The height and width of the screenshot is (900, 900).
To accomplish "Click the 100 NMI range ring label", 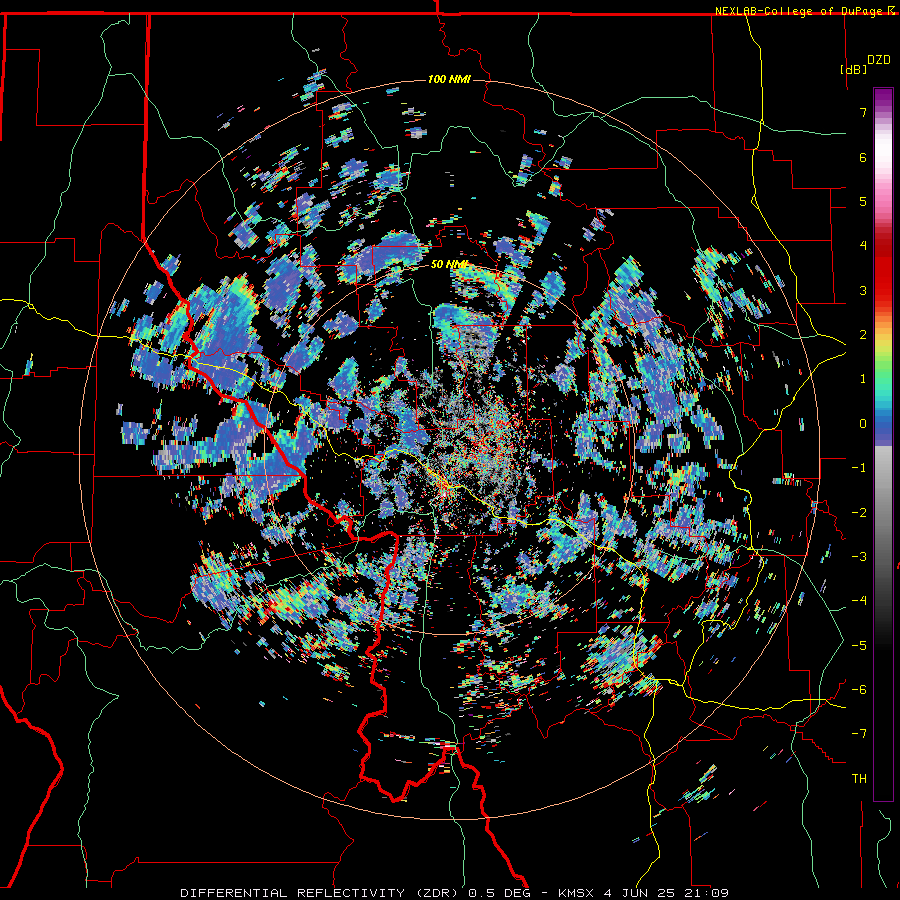I will click(449, 79).
